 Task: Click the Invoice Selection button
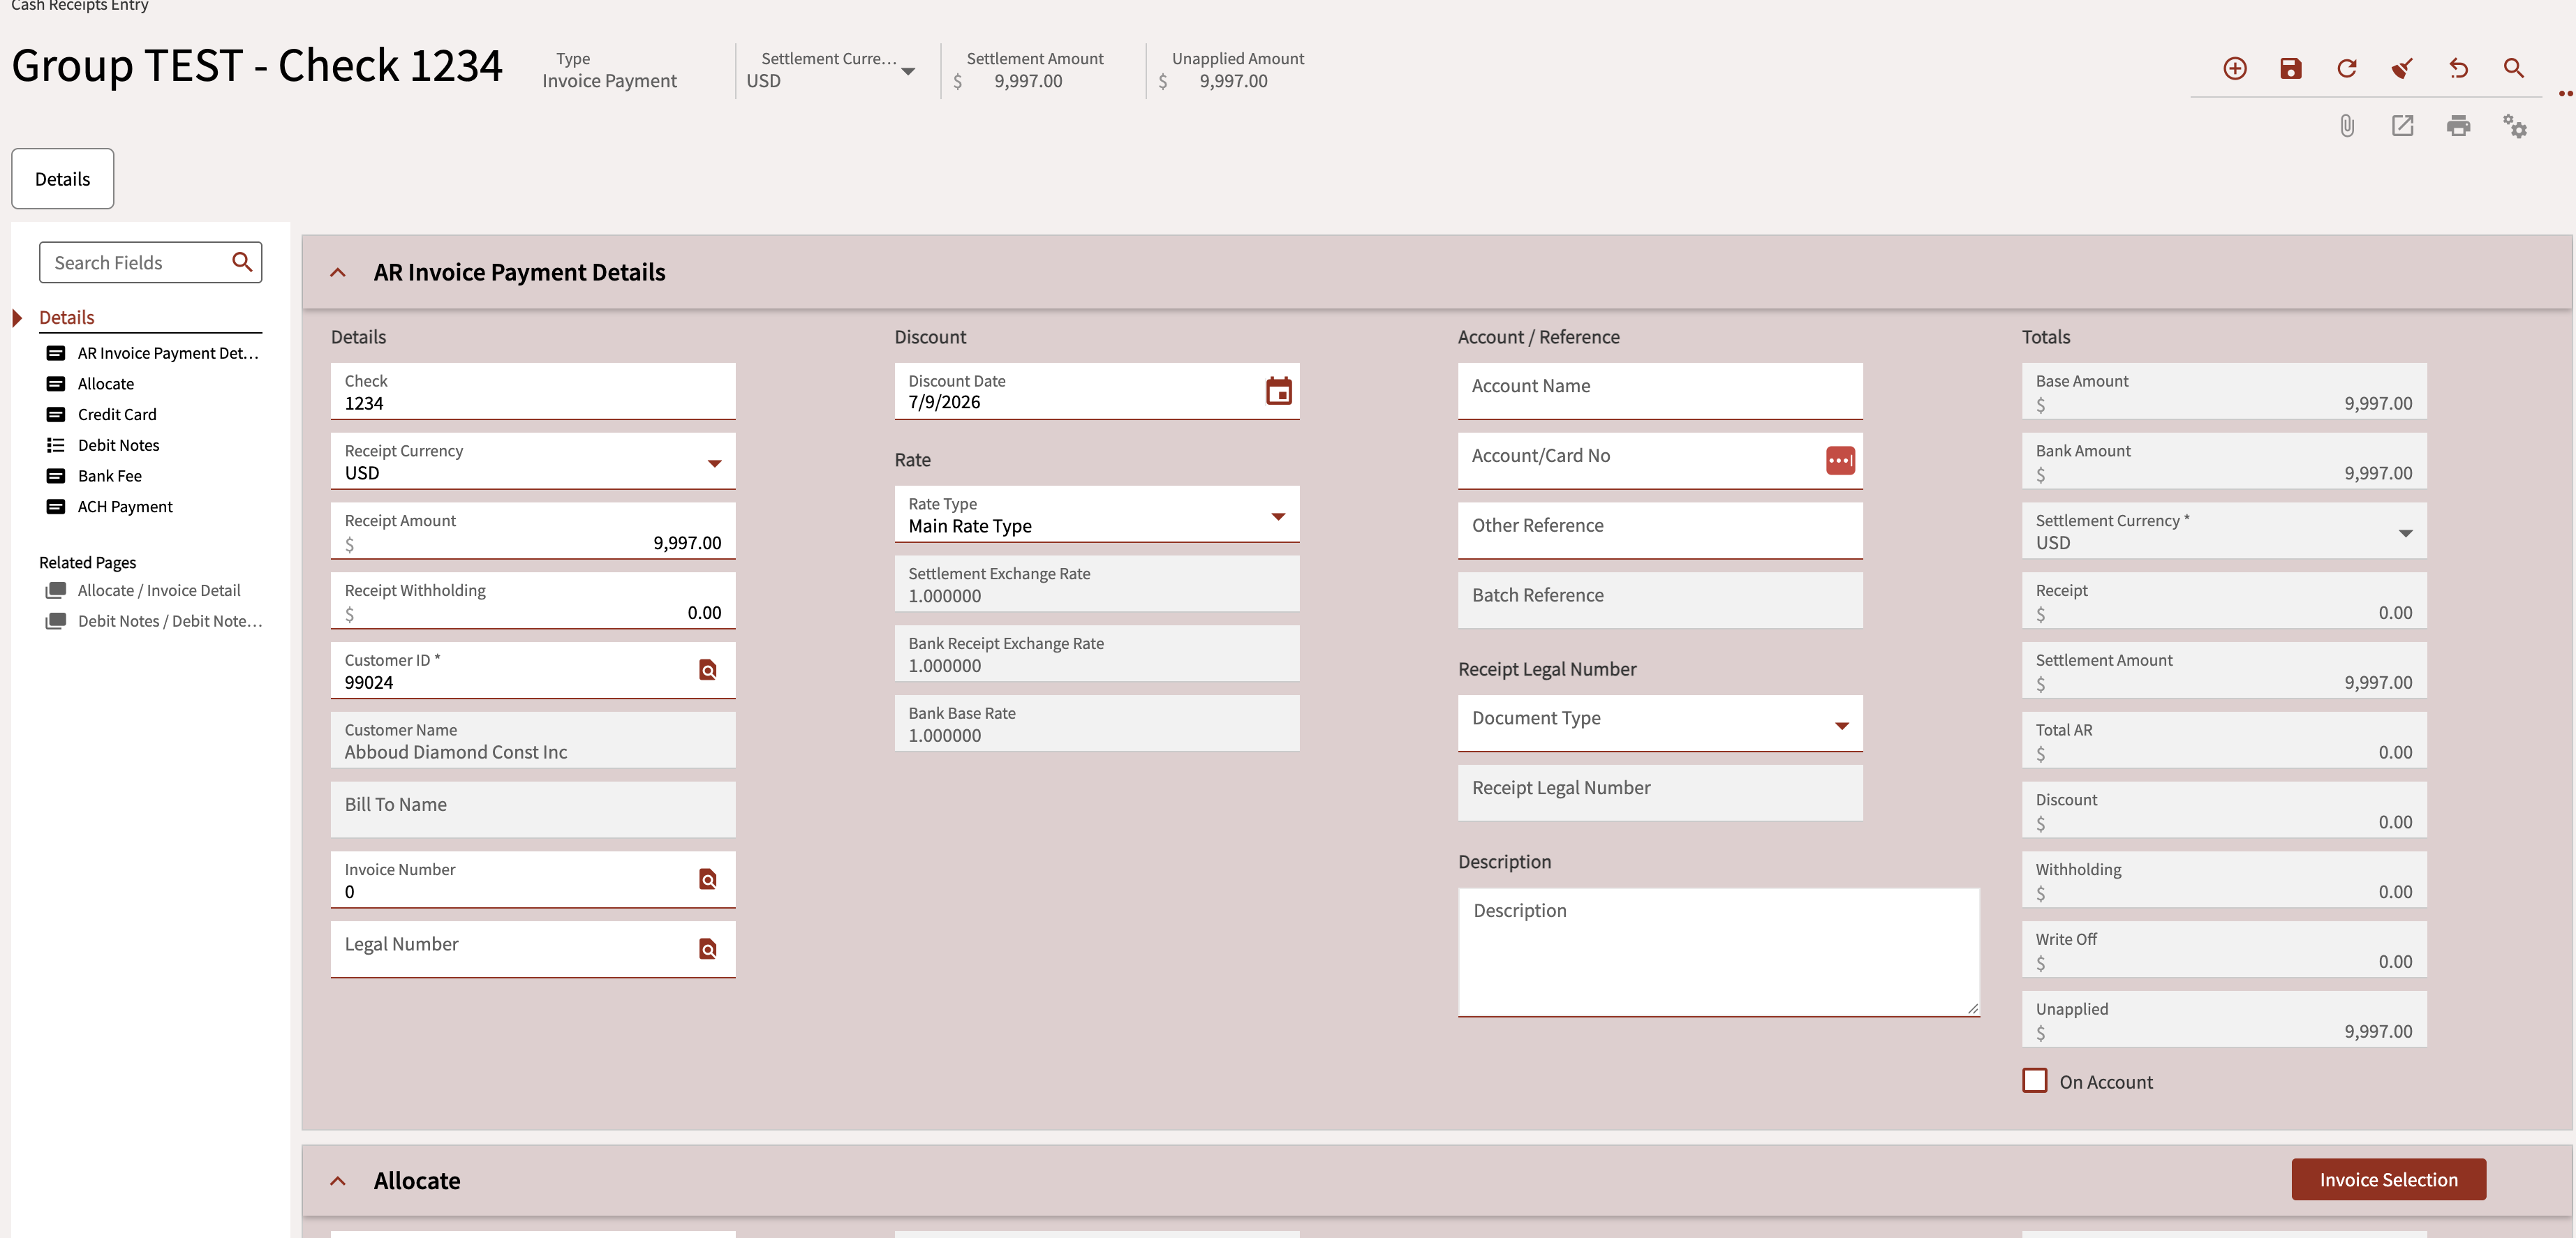pyautogui.click(x=2388, y=1180)
